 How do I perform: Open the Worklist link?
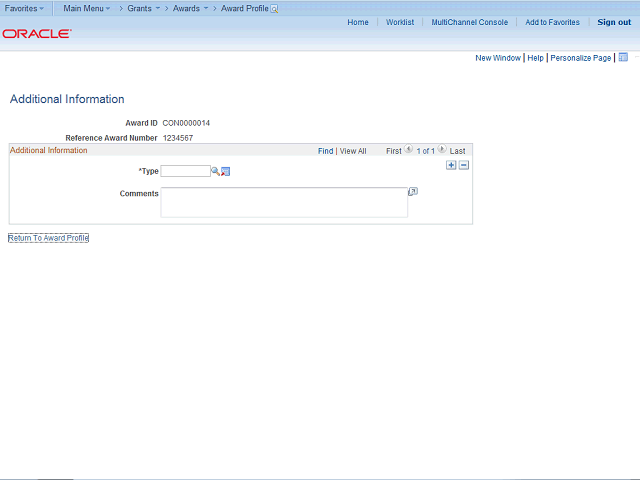[x=400, y=22]
